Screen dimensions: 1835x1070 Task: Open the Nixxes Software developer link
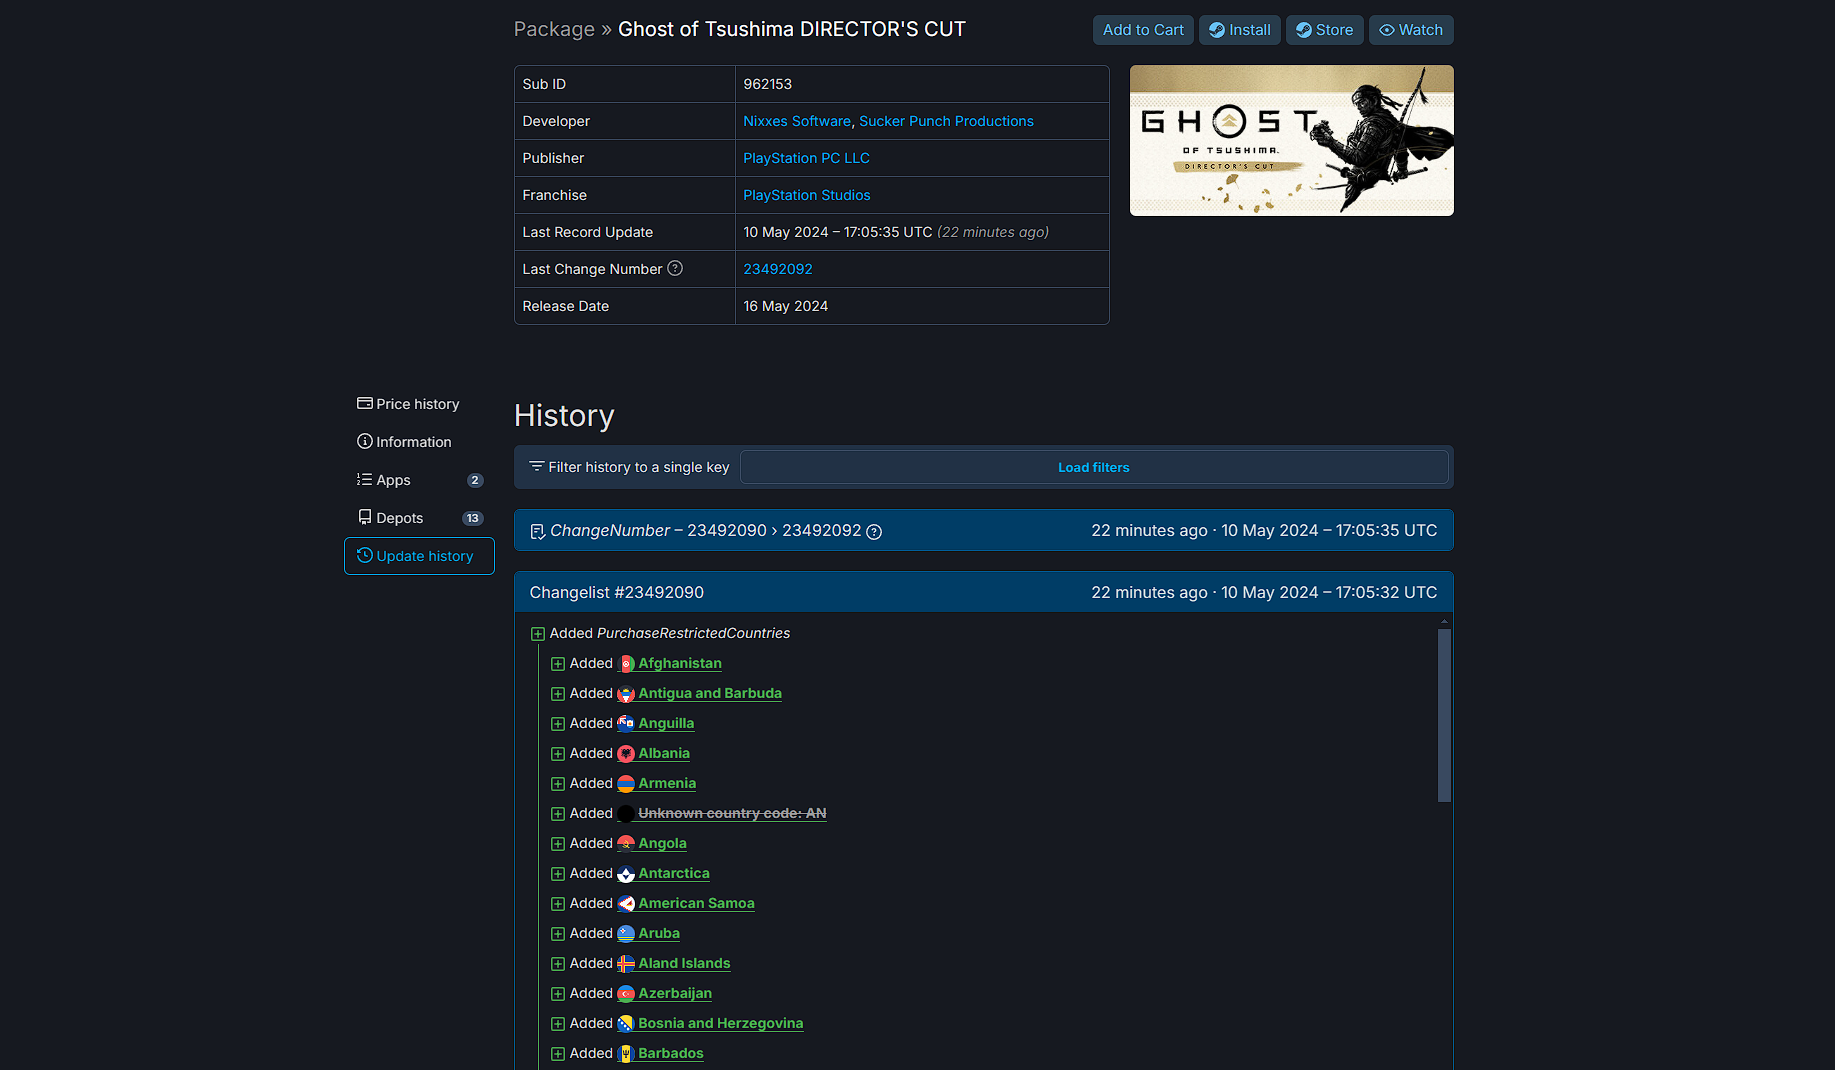click(797, 121)
